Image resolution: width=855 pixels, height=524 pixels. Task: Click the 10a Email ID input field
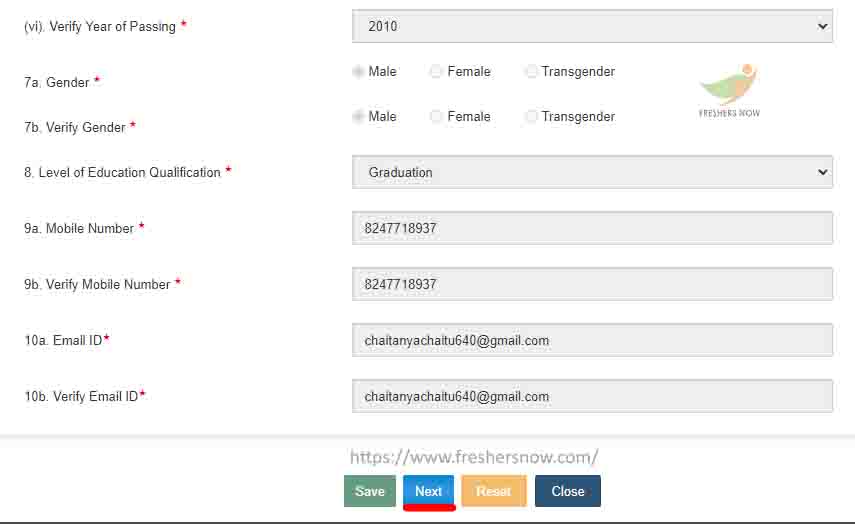(x=592, y=340)
